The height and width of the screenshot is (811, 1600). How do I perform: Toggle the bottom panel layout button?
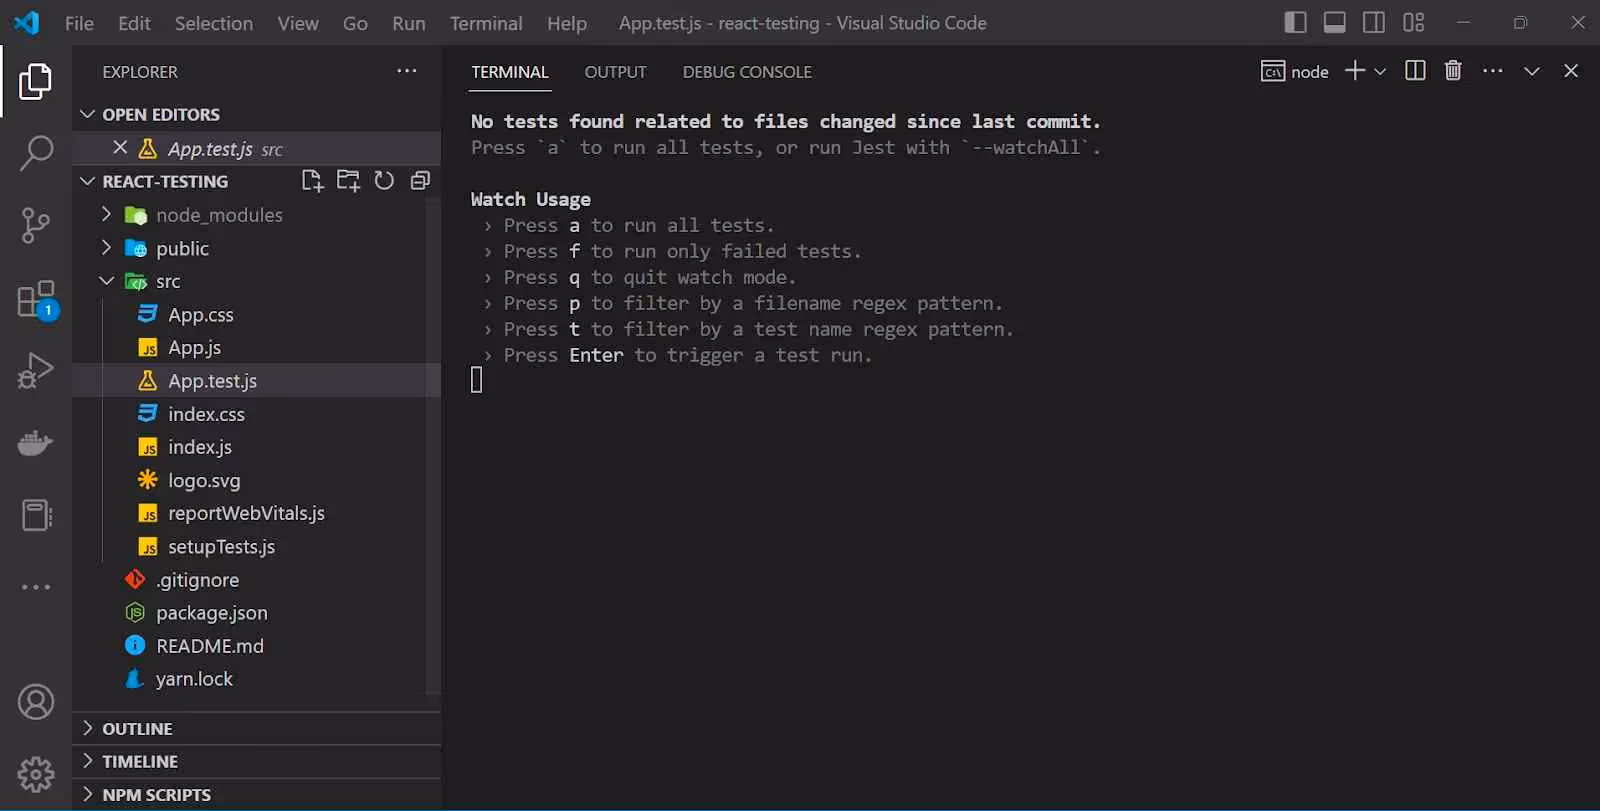pyautogui.click(x=1335, y=22)
